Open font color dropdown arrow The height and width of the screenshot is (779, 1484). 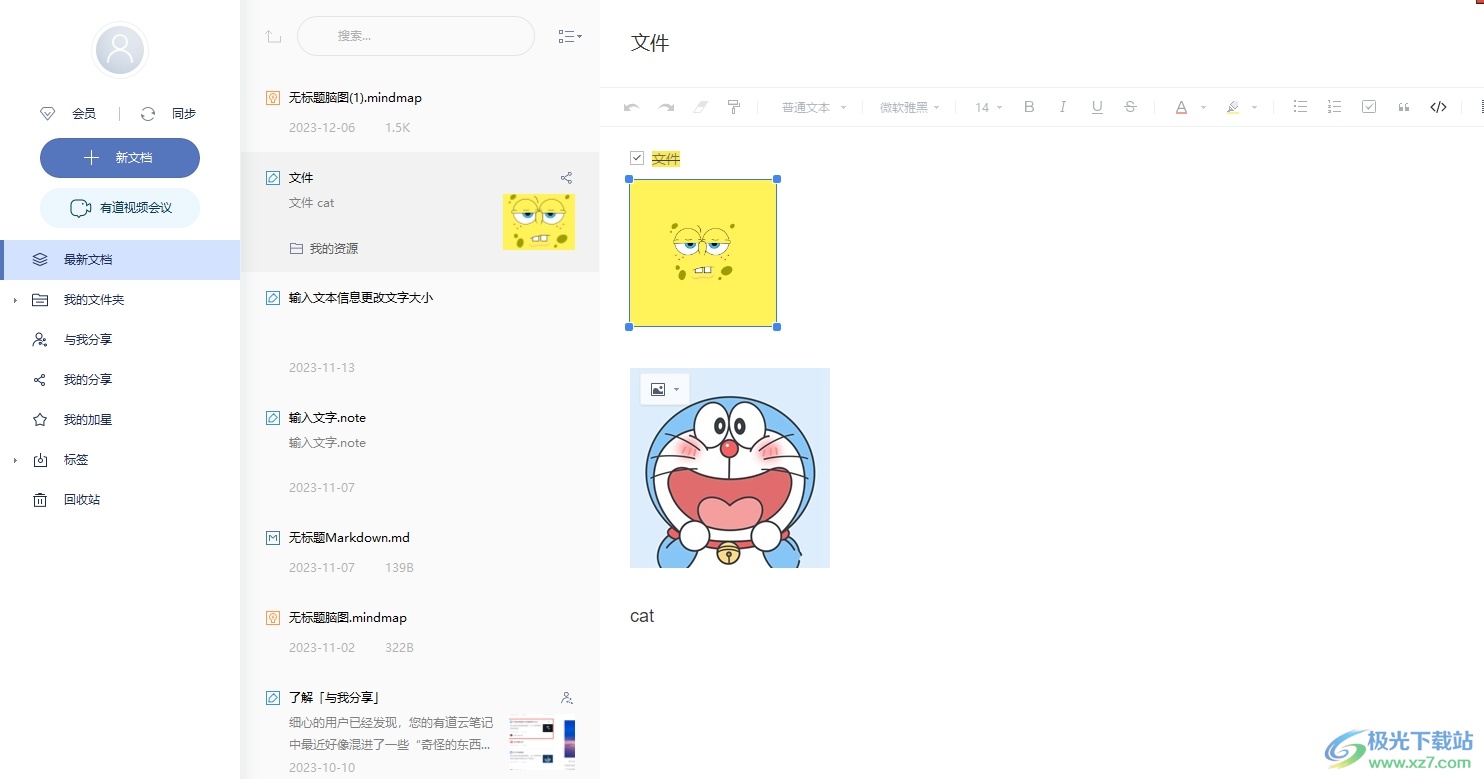pos(1203,108)
